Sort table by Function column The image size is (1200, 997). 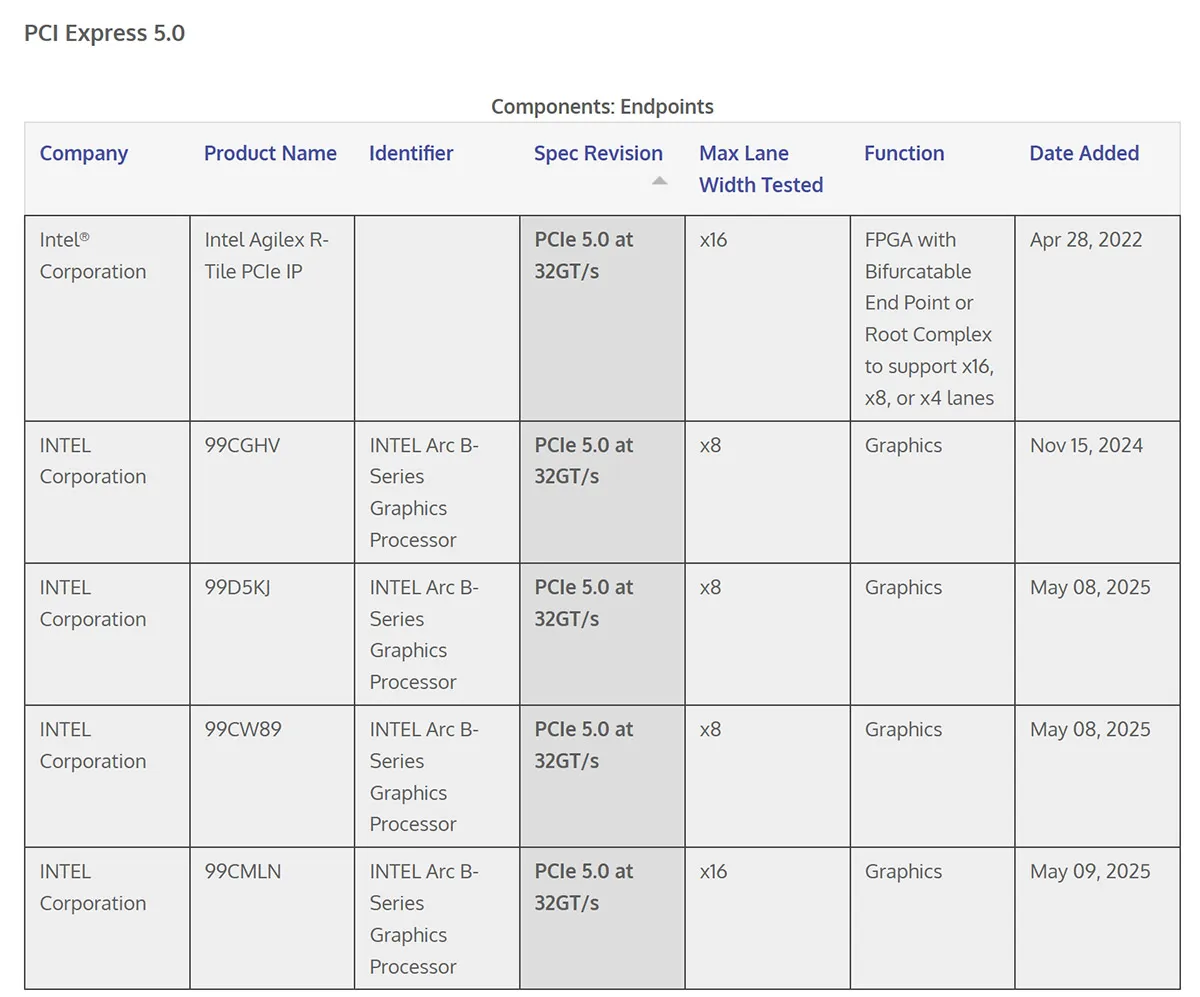pos(904,153)
